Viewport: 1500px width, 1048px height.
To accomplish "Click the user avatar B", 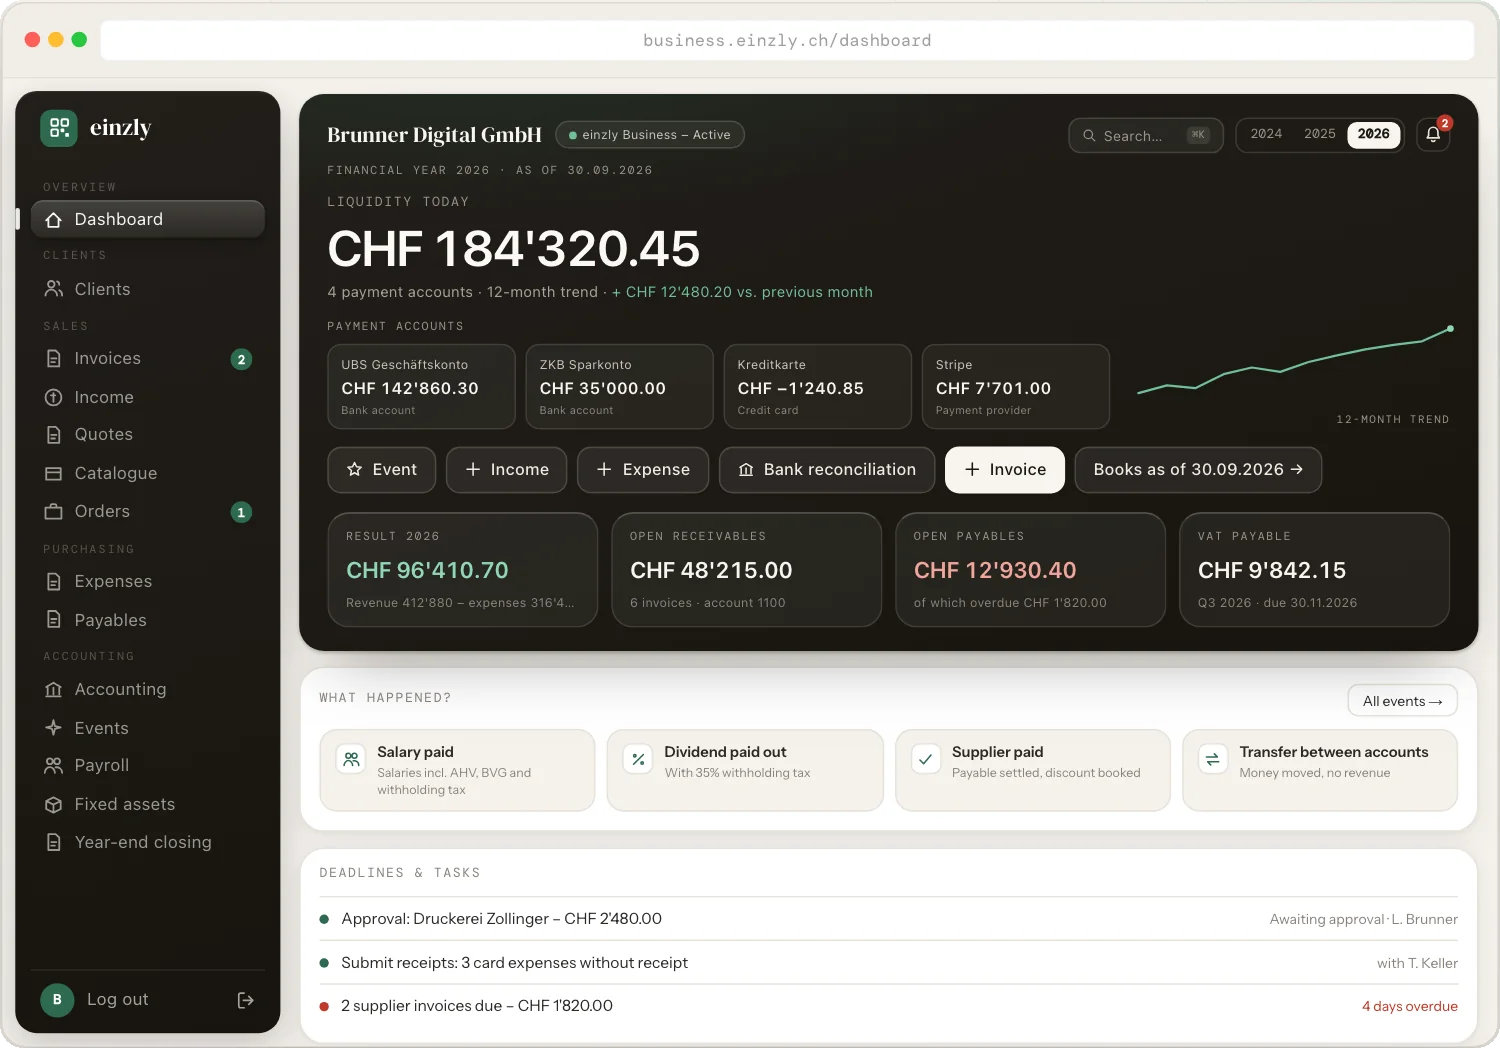I will [x=57, y=1000].
